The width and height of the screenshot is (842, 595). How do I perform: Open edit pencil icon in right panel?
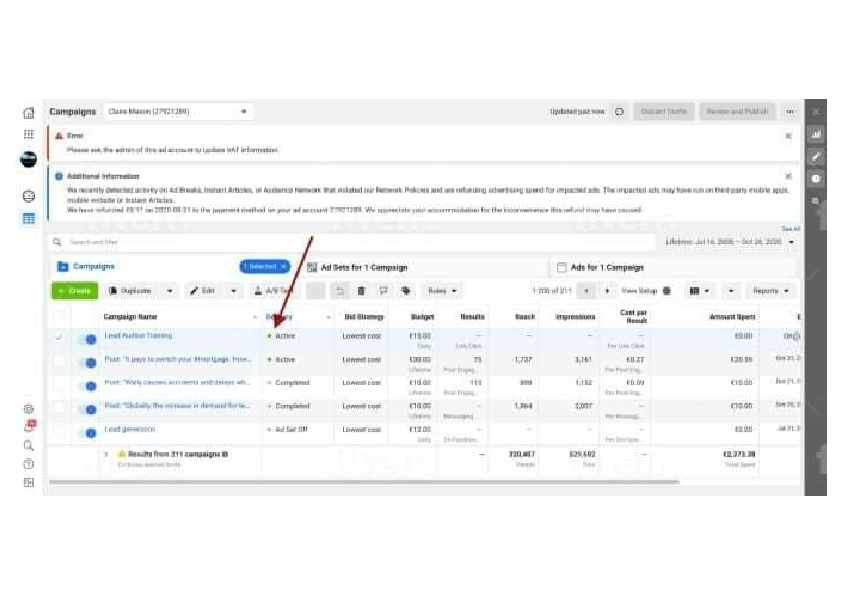[x=816, y=157]
